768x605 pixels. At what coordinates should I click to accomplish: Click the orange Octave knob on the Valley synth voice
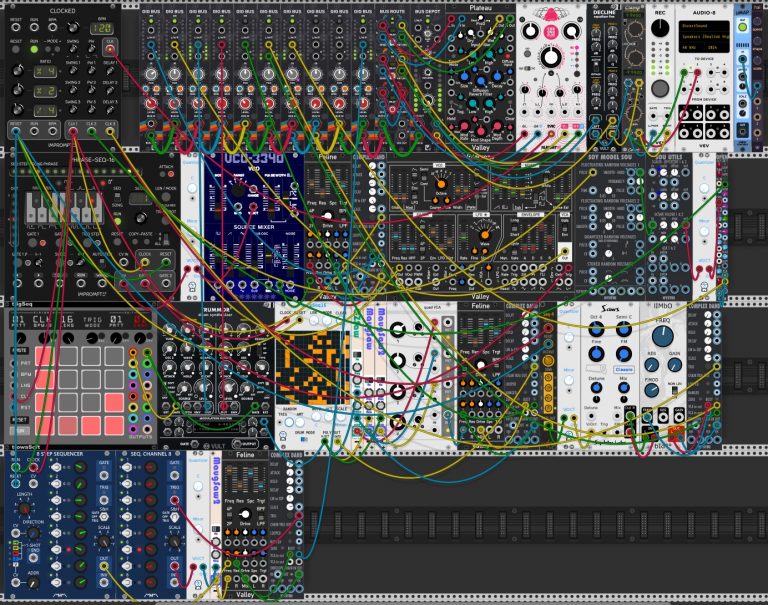[x=441, y=184]
